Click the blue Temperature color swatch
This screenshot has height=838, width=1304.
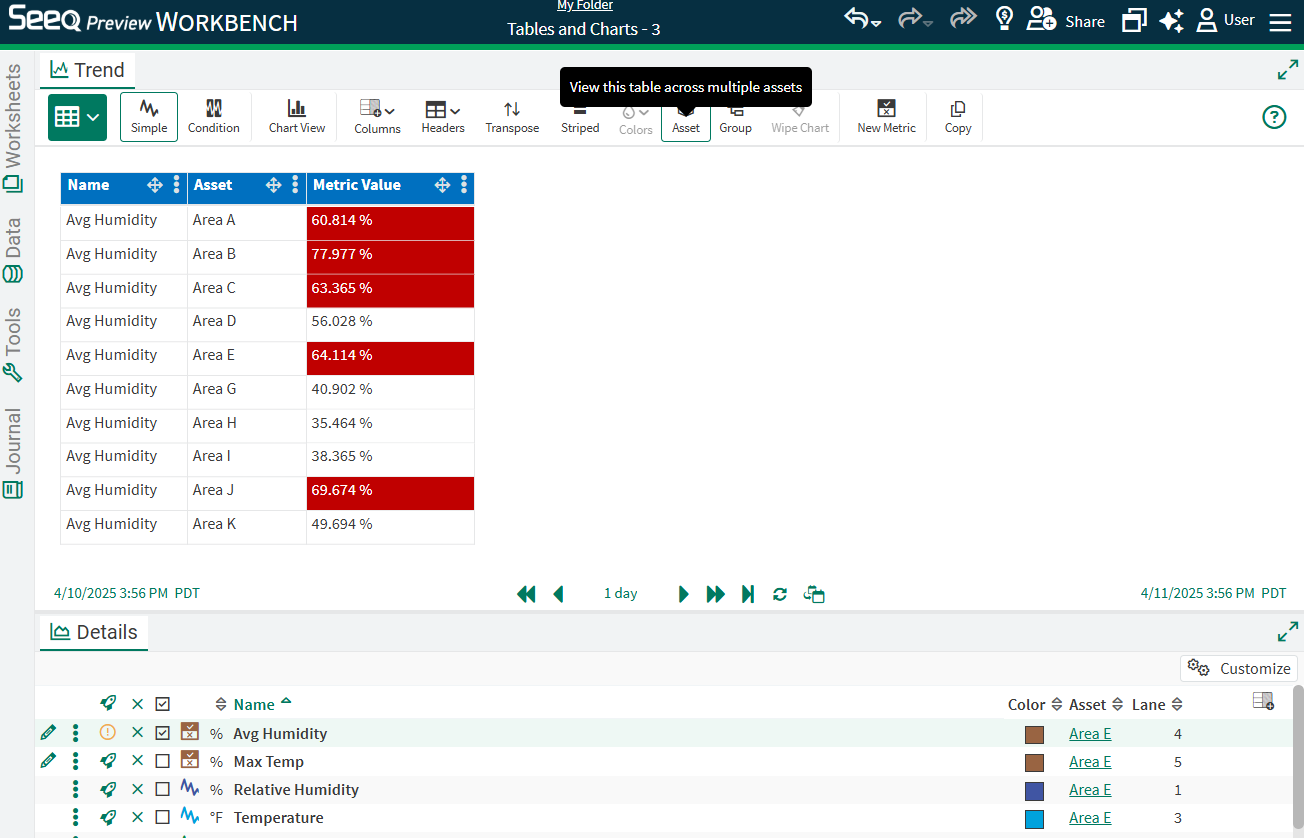[x=1034, y=818]
